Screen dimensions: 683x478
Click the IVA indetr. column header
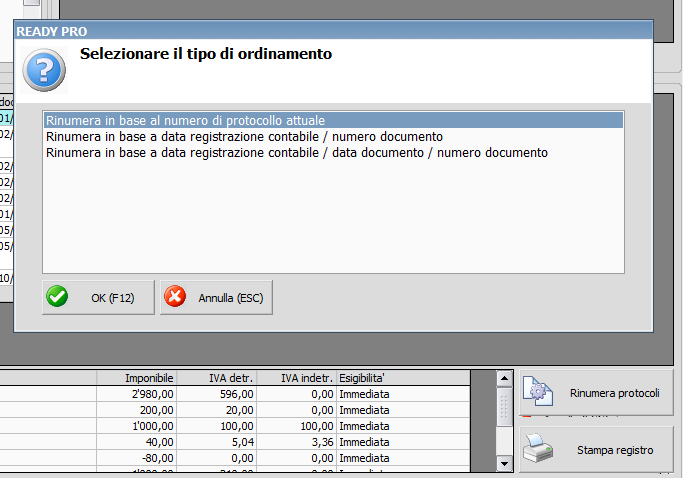(297, 378)
